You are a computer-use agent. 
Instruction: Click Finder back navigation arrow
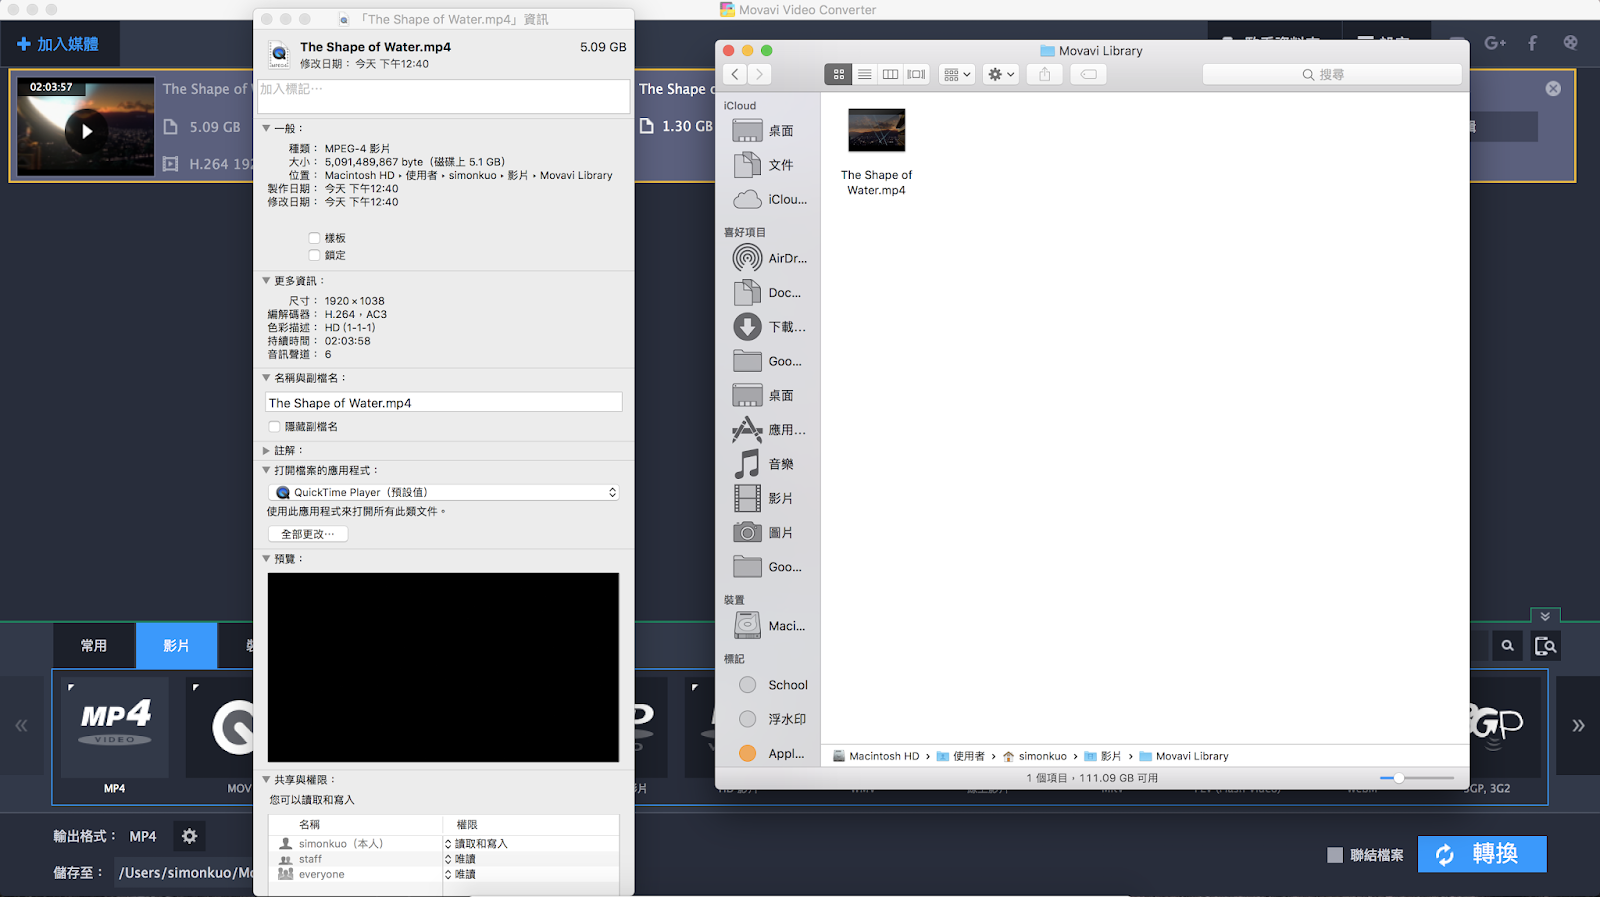click(x=735, y=74)
